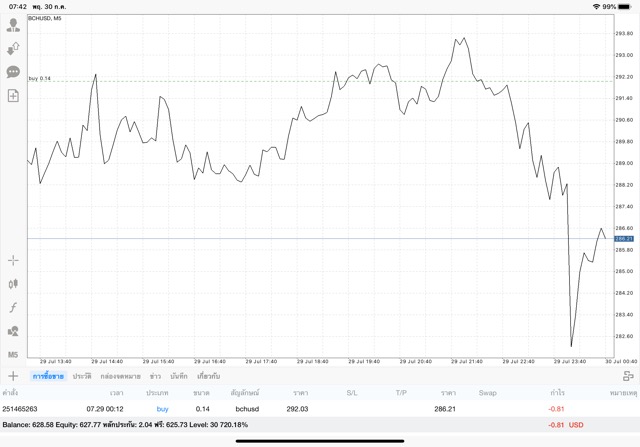The height and width of the screenshot is (447, 640).
Task: Sort by the กำไร profit column header
Action: point(557,393)
